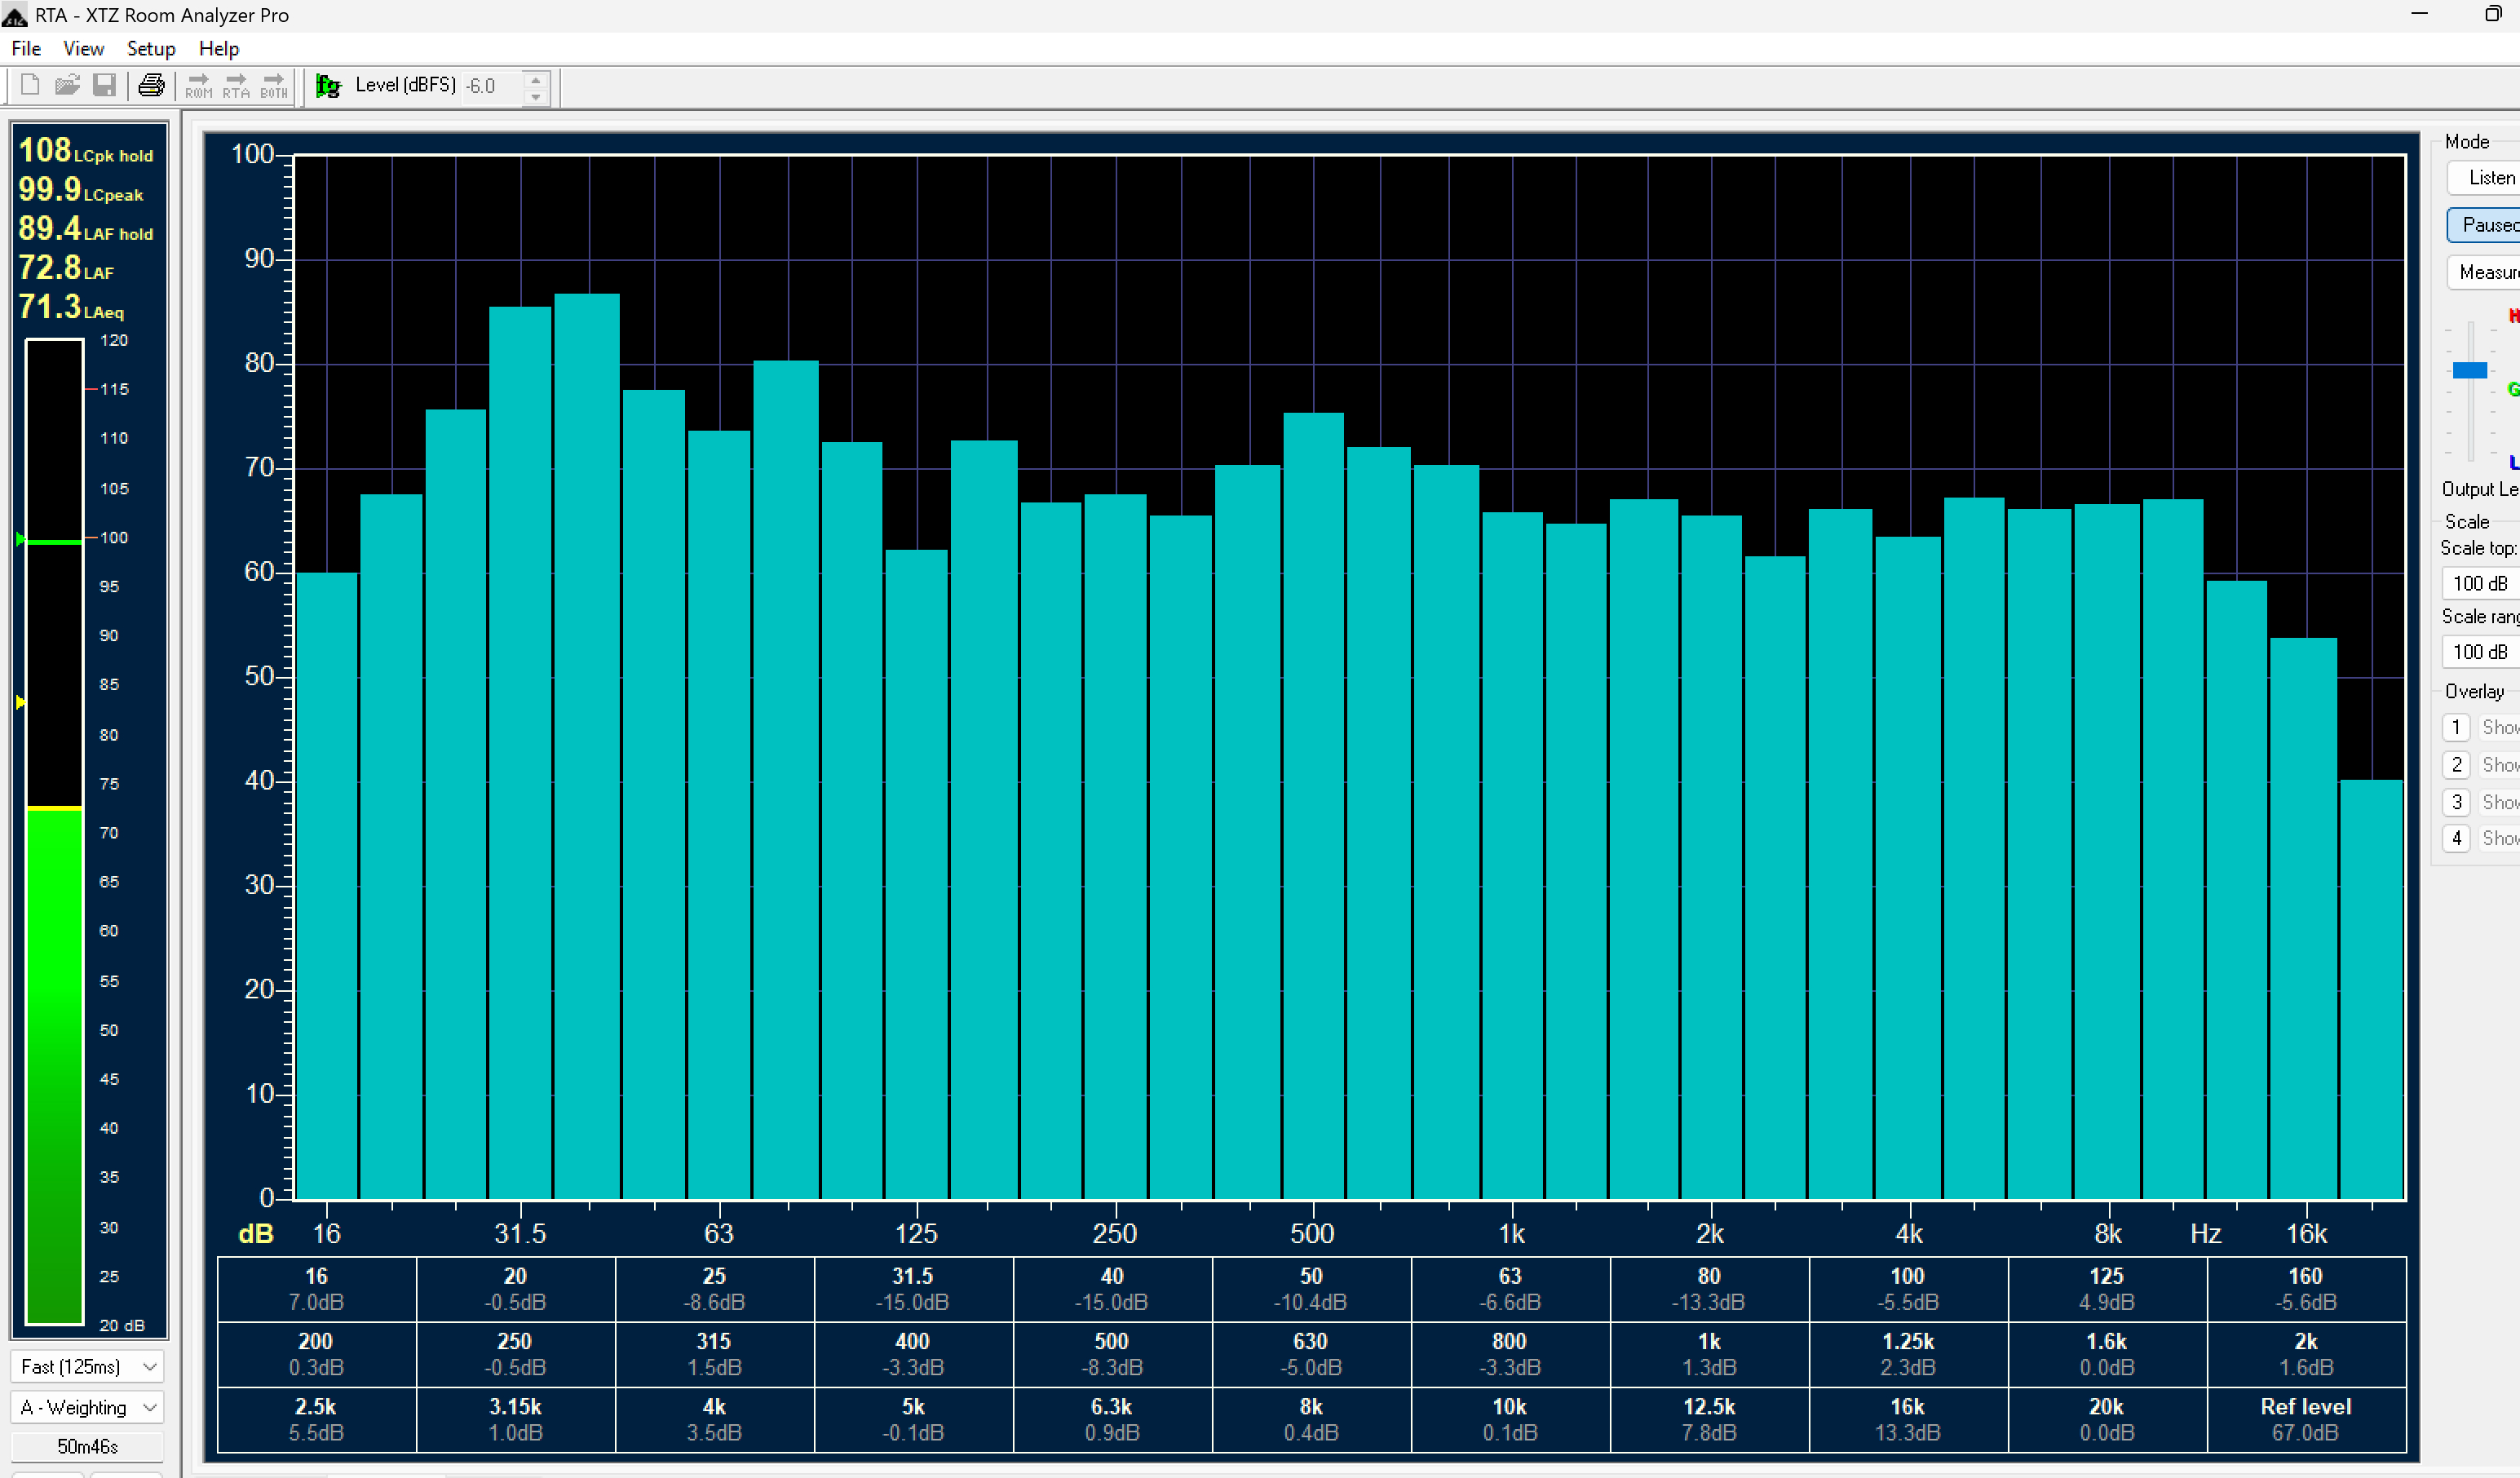Click the 50m46s elapsed time button
2520x1478 pixels.
point(87,1446)
